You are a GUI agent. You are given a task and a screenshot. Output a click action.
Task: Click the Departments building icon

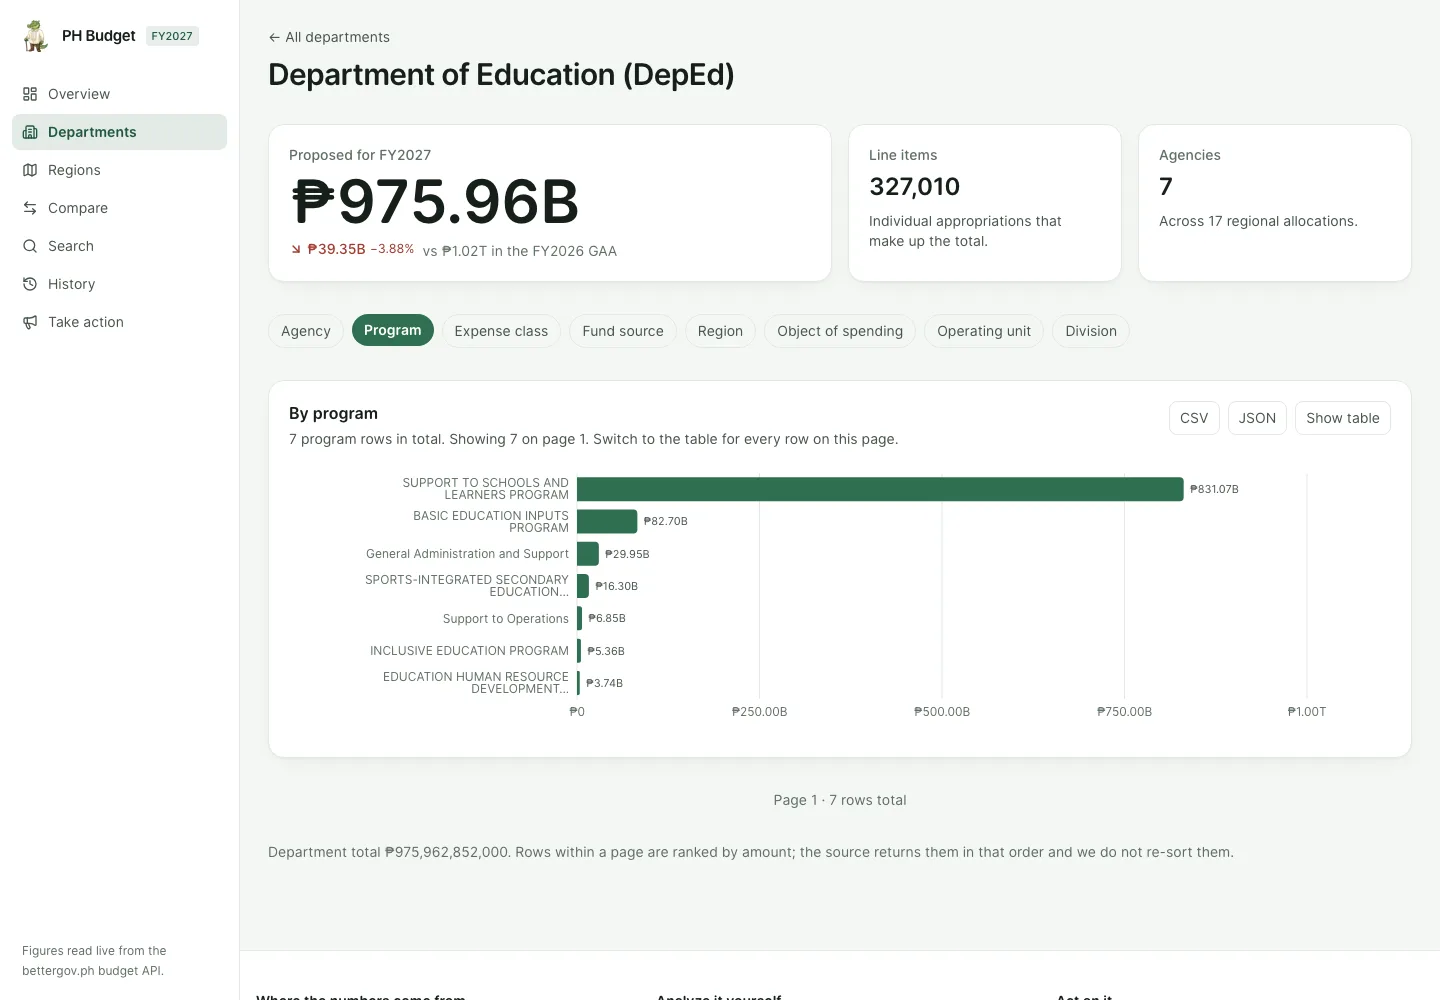point(30,132)
